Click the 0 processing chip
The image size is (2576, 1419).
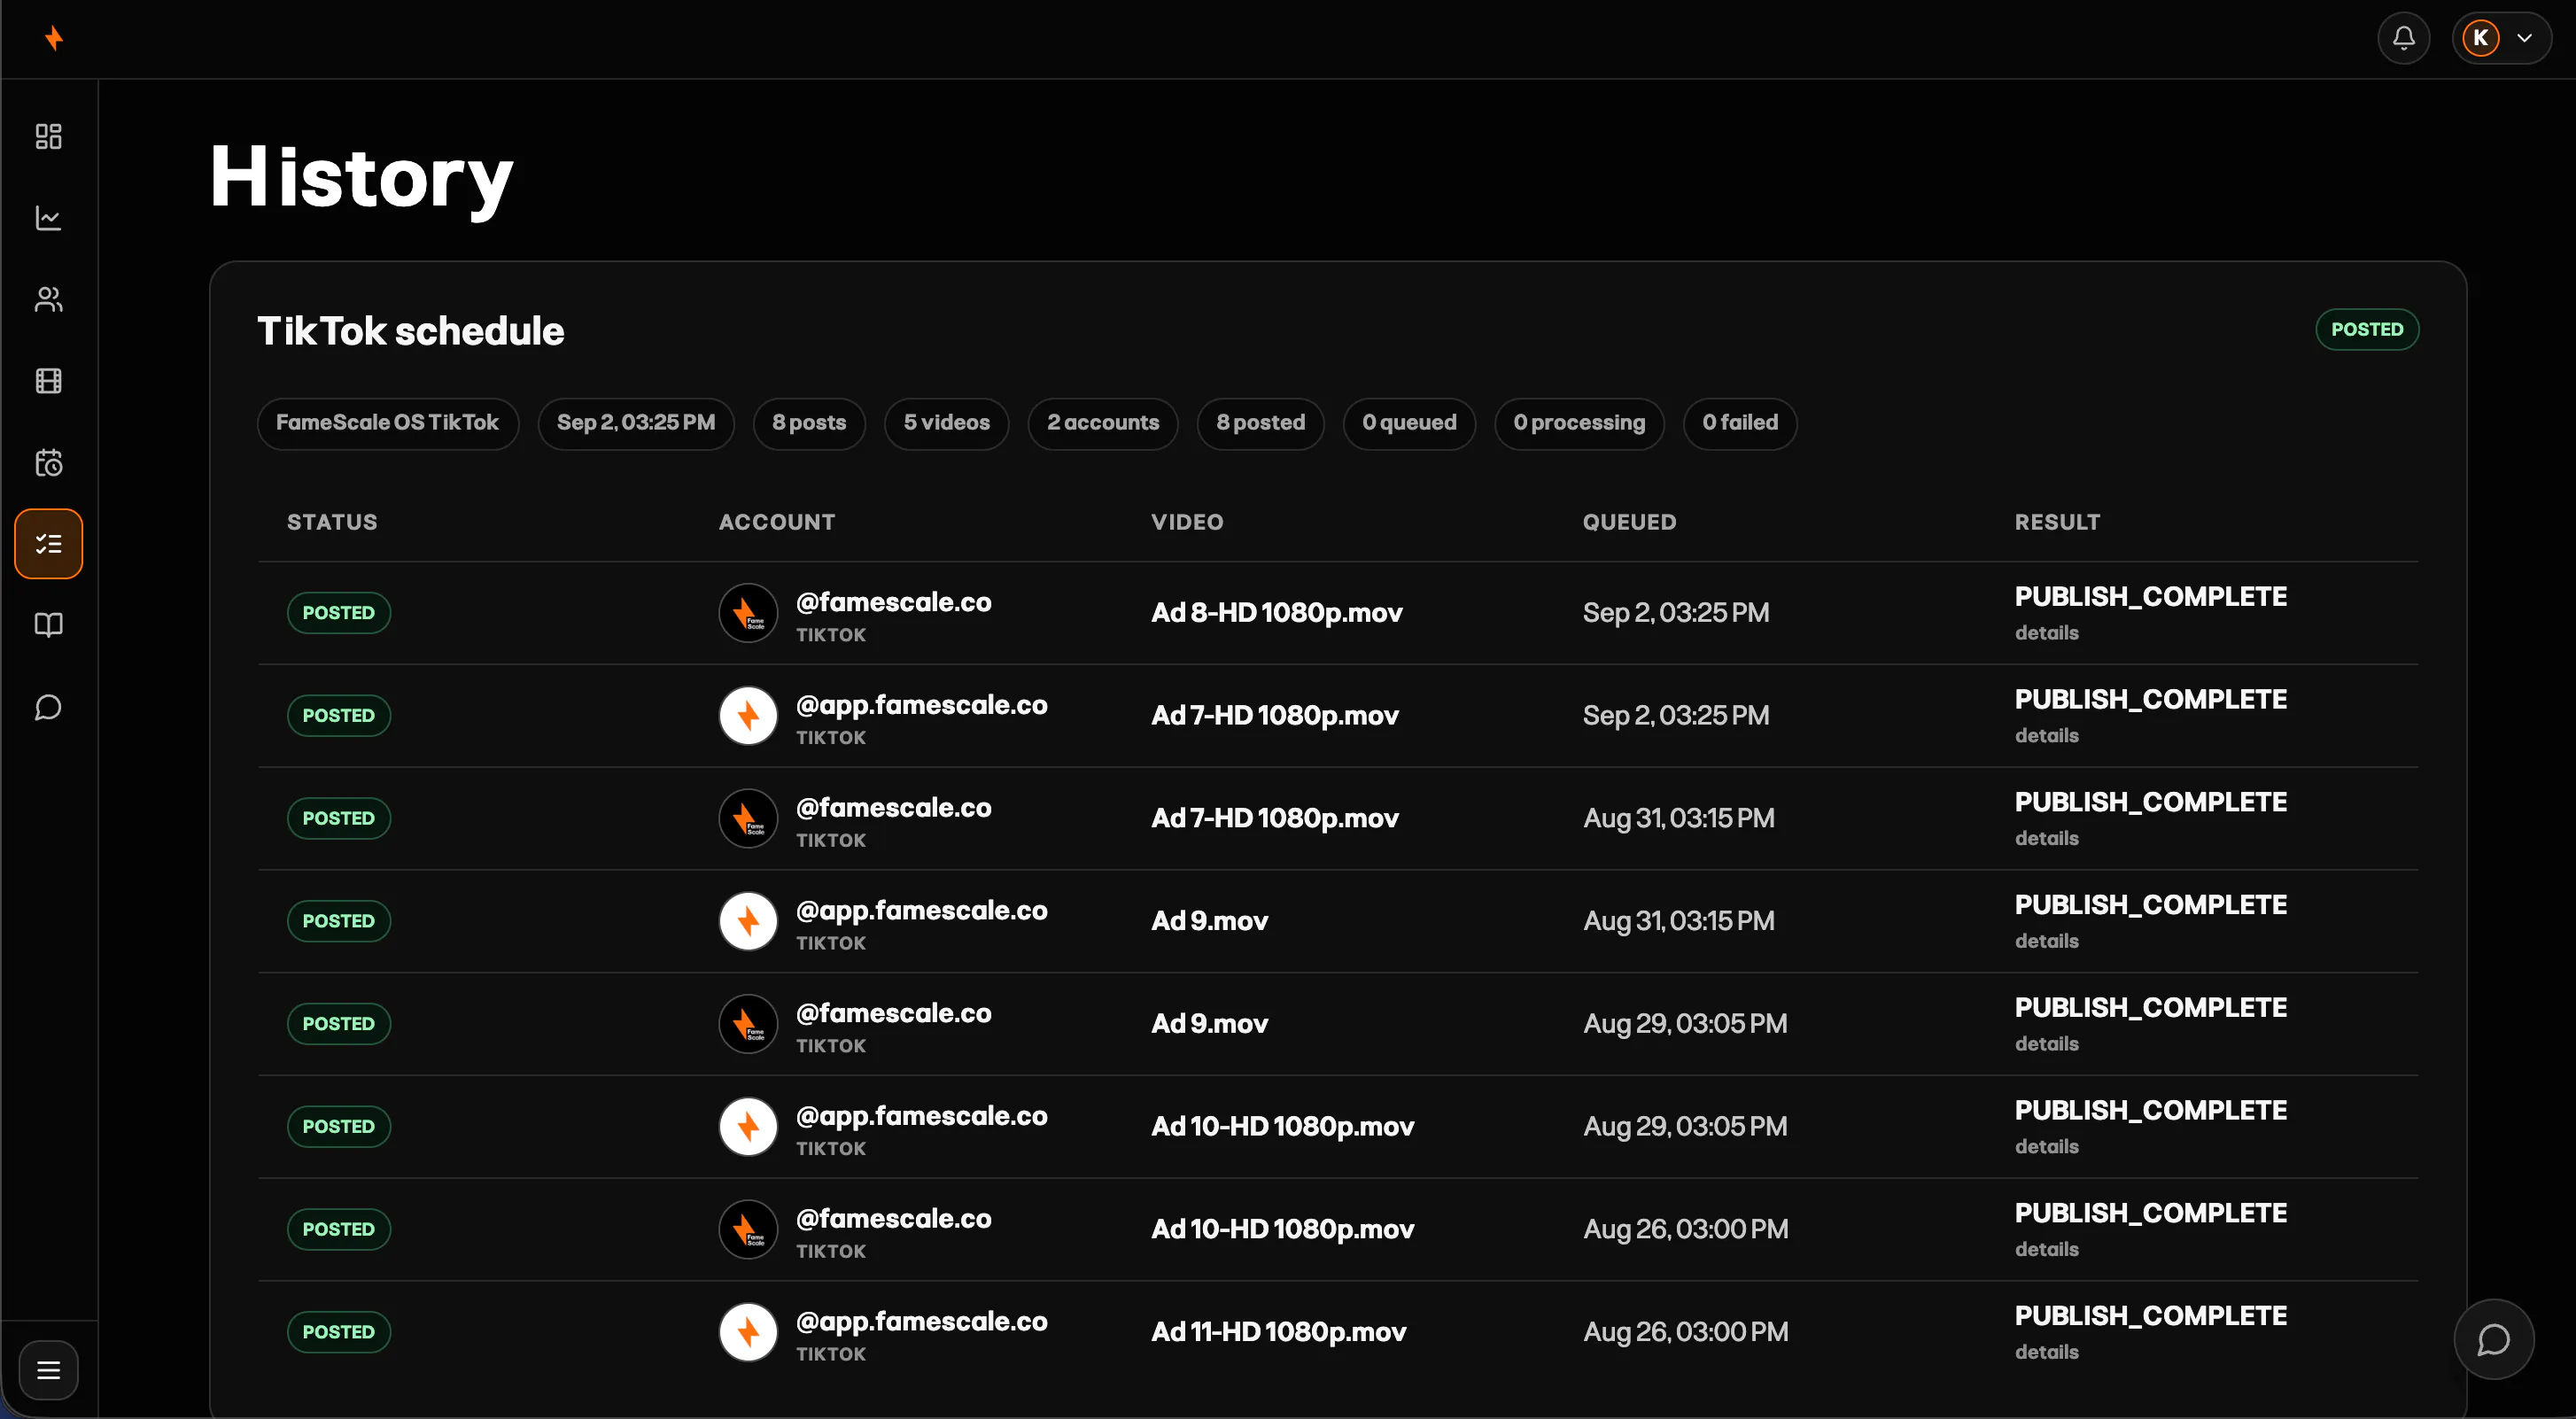pos(1580,423)
